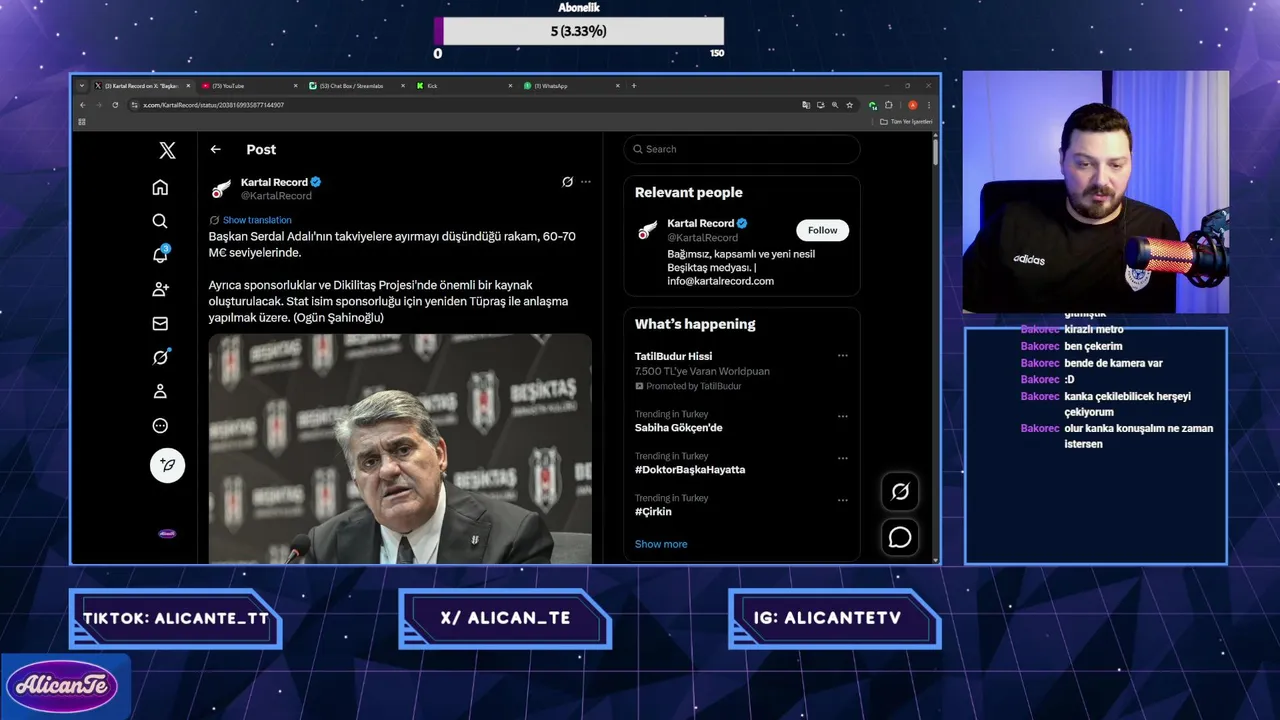Open the Extensions puzzle icon

click(888, 105)
